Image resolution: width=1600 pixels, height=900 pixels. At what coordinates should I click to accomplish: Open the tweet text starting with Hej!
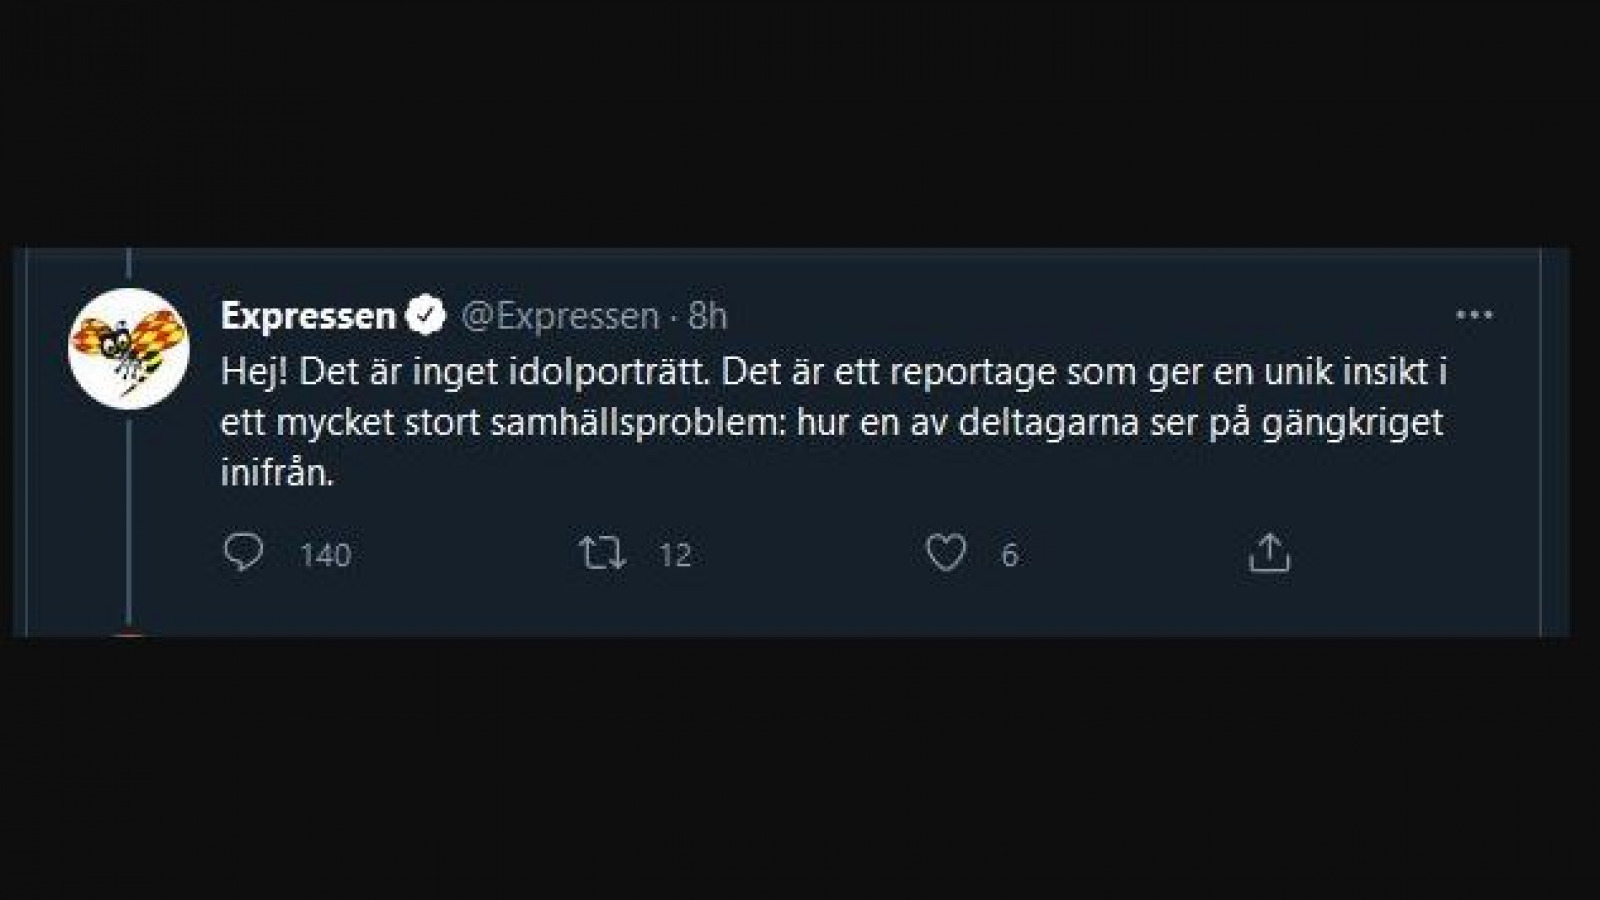tap(834, 422)
